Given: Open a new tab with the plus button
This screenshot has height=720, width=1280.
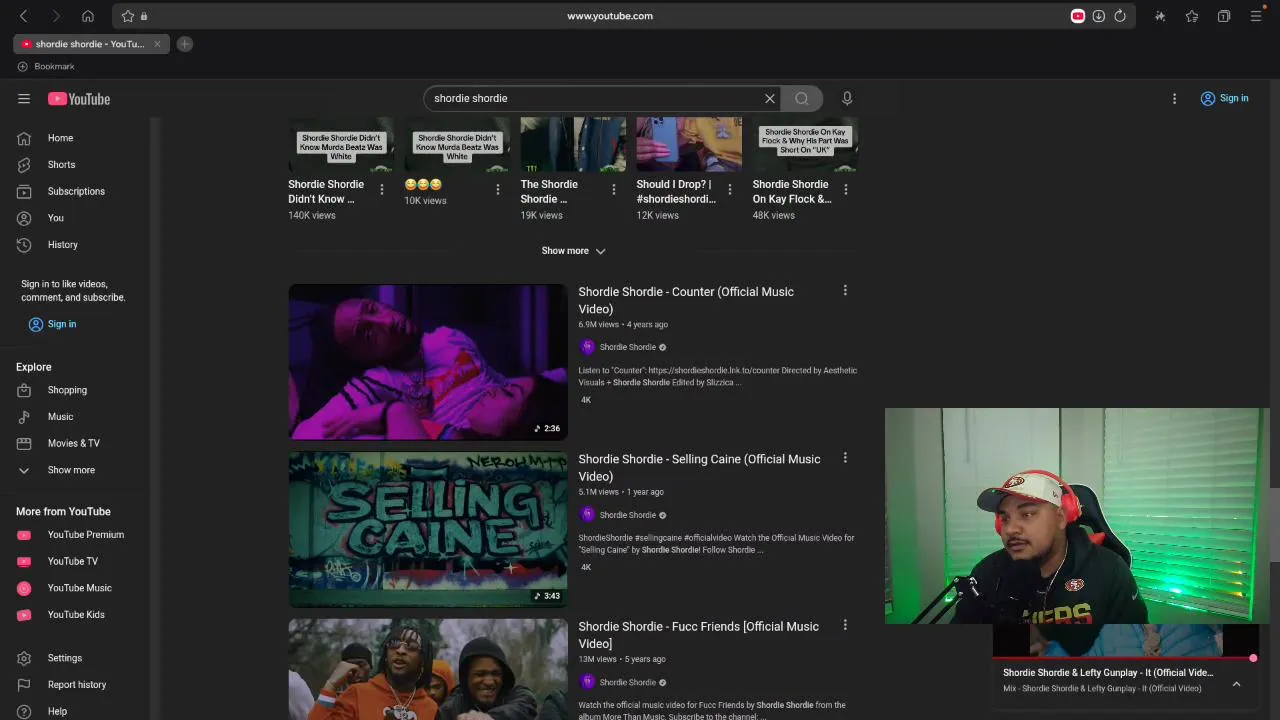Looking at the screenshot, I should [x=185, y=44].
